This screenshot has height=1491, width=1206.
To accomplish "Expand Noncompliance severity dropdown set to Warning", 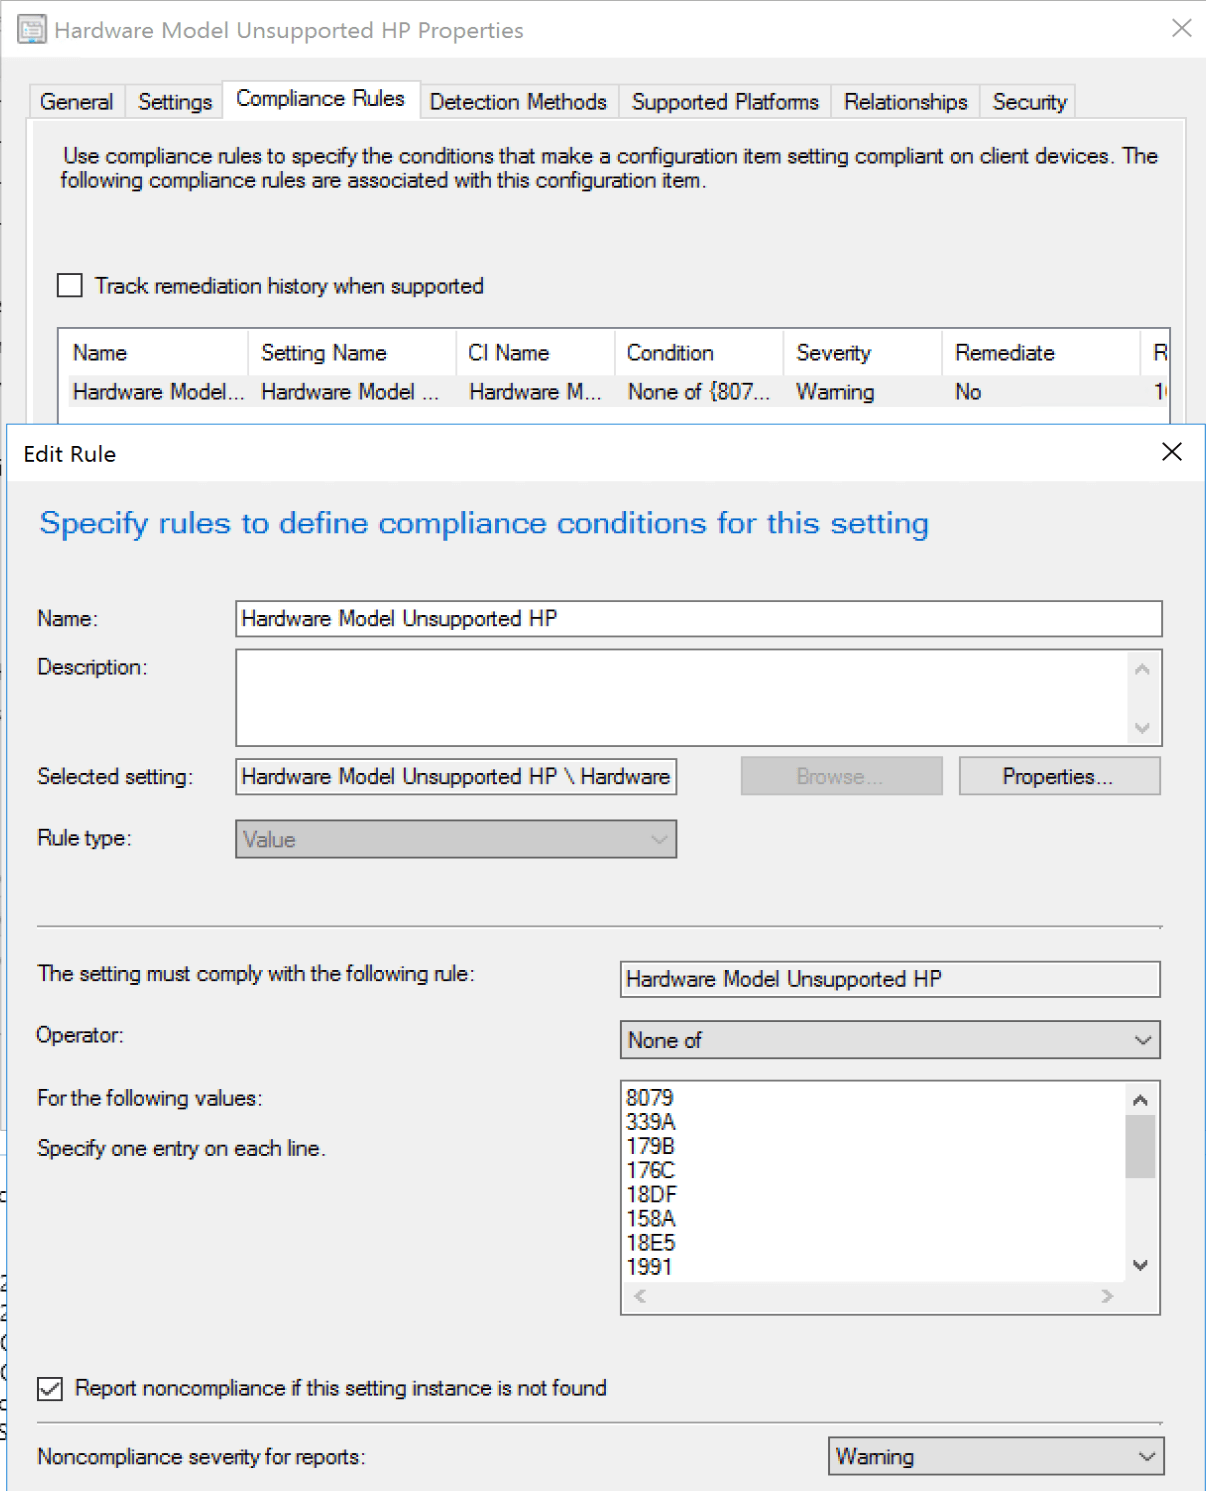I will point(995,1456).
